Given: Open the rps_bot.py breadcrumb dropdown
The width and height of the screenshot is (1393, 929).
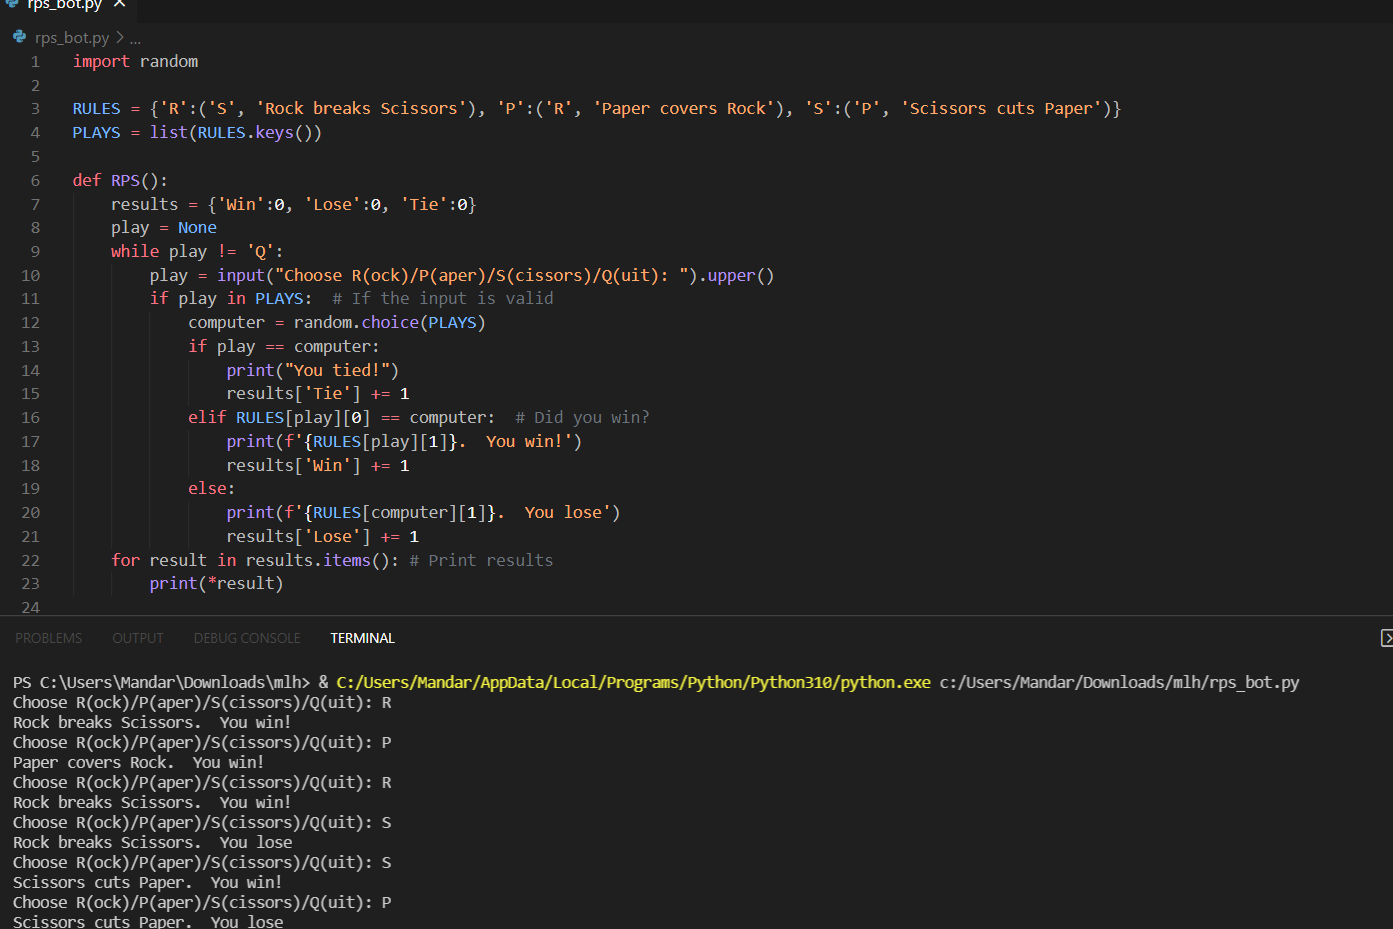Looking at the screenshot, I should [71, 37].
